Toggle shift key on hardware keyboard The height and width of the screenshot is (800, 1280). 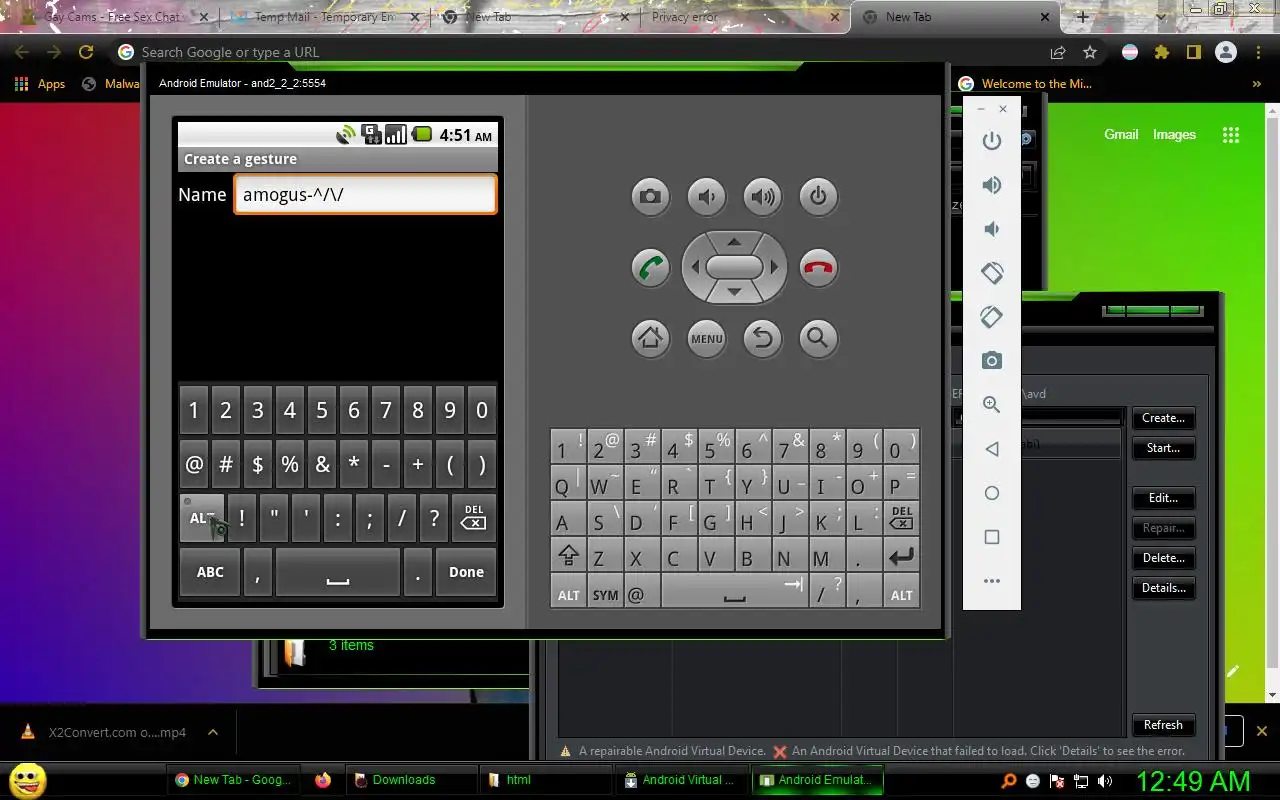point(568,556)
